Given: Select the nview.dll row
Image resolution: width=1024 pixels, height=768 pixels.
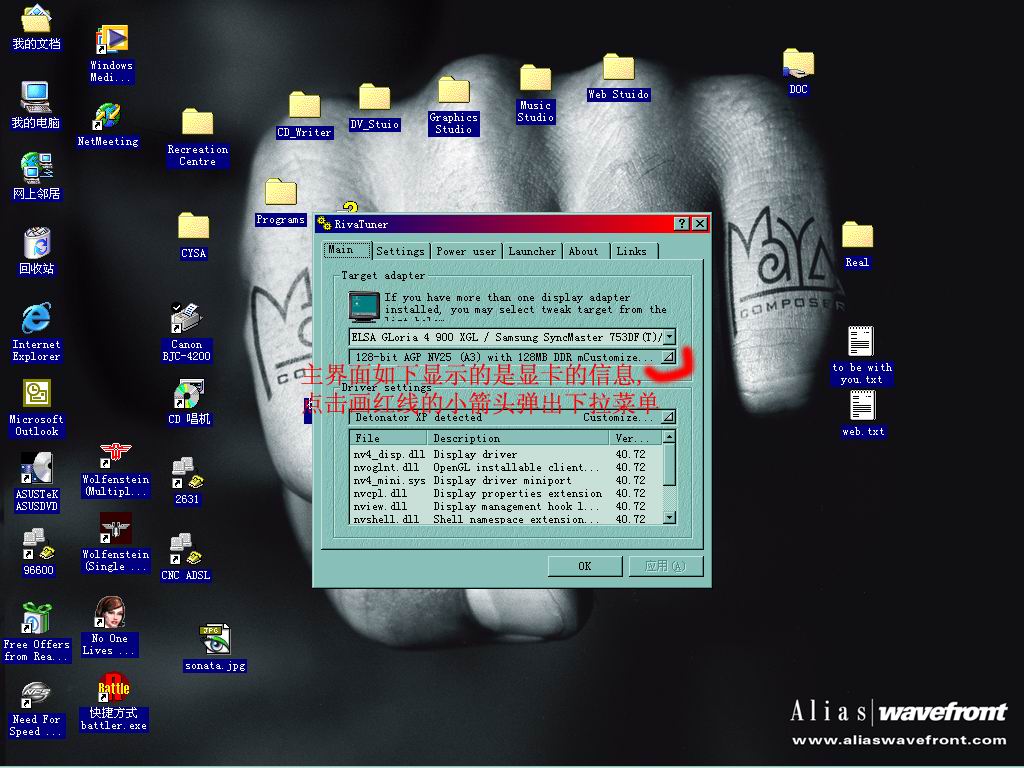Looking at the screenshot, I should (506, 507).
